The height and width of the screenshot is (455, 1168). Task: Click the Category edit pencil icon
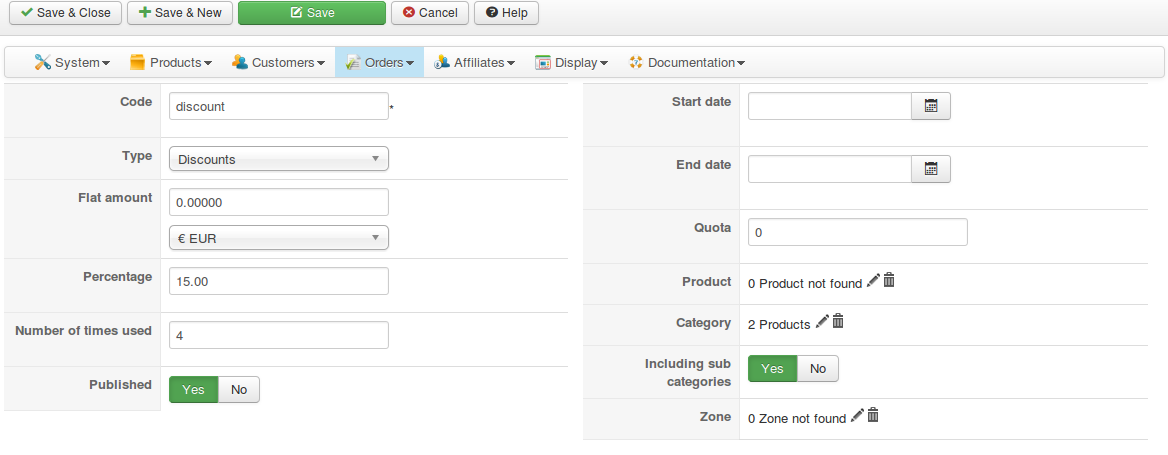click(822, 322)
